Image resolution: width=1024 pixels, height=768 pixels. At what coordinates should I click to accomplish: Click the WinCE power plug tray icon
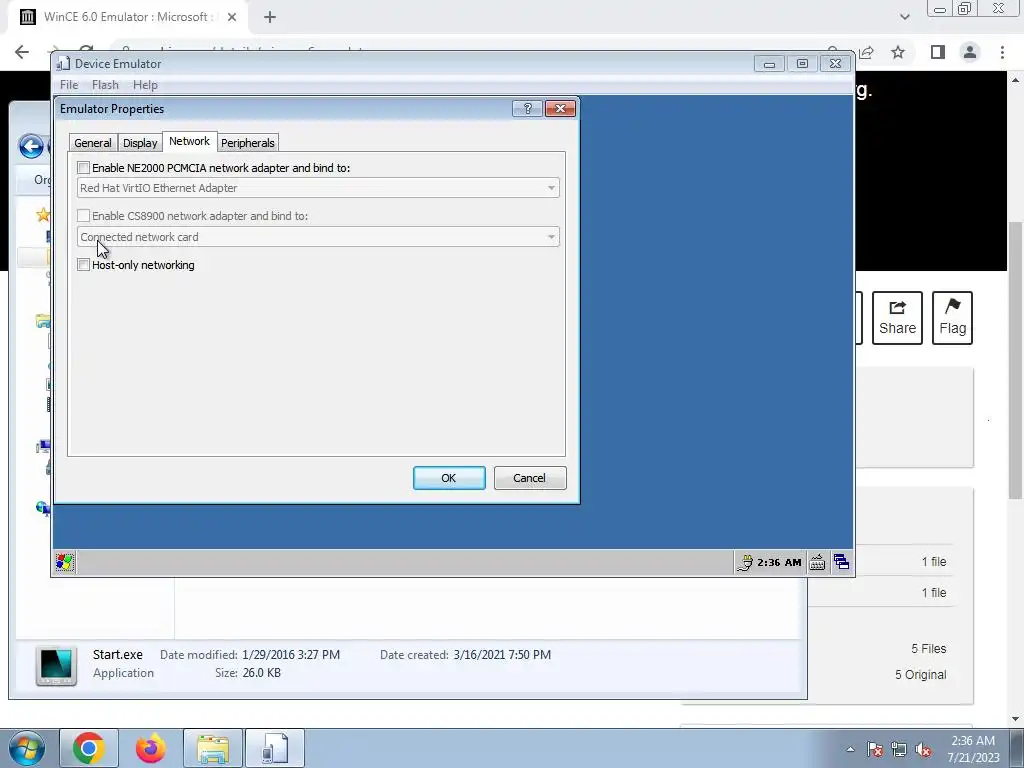point(744,562)
